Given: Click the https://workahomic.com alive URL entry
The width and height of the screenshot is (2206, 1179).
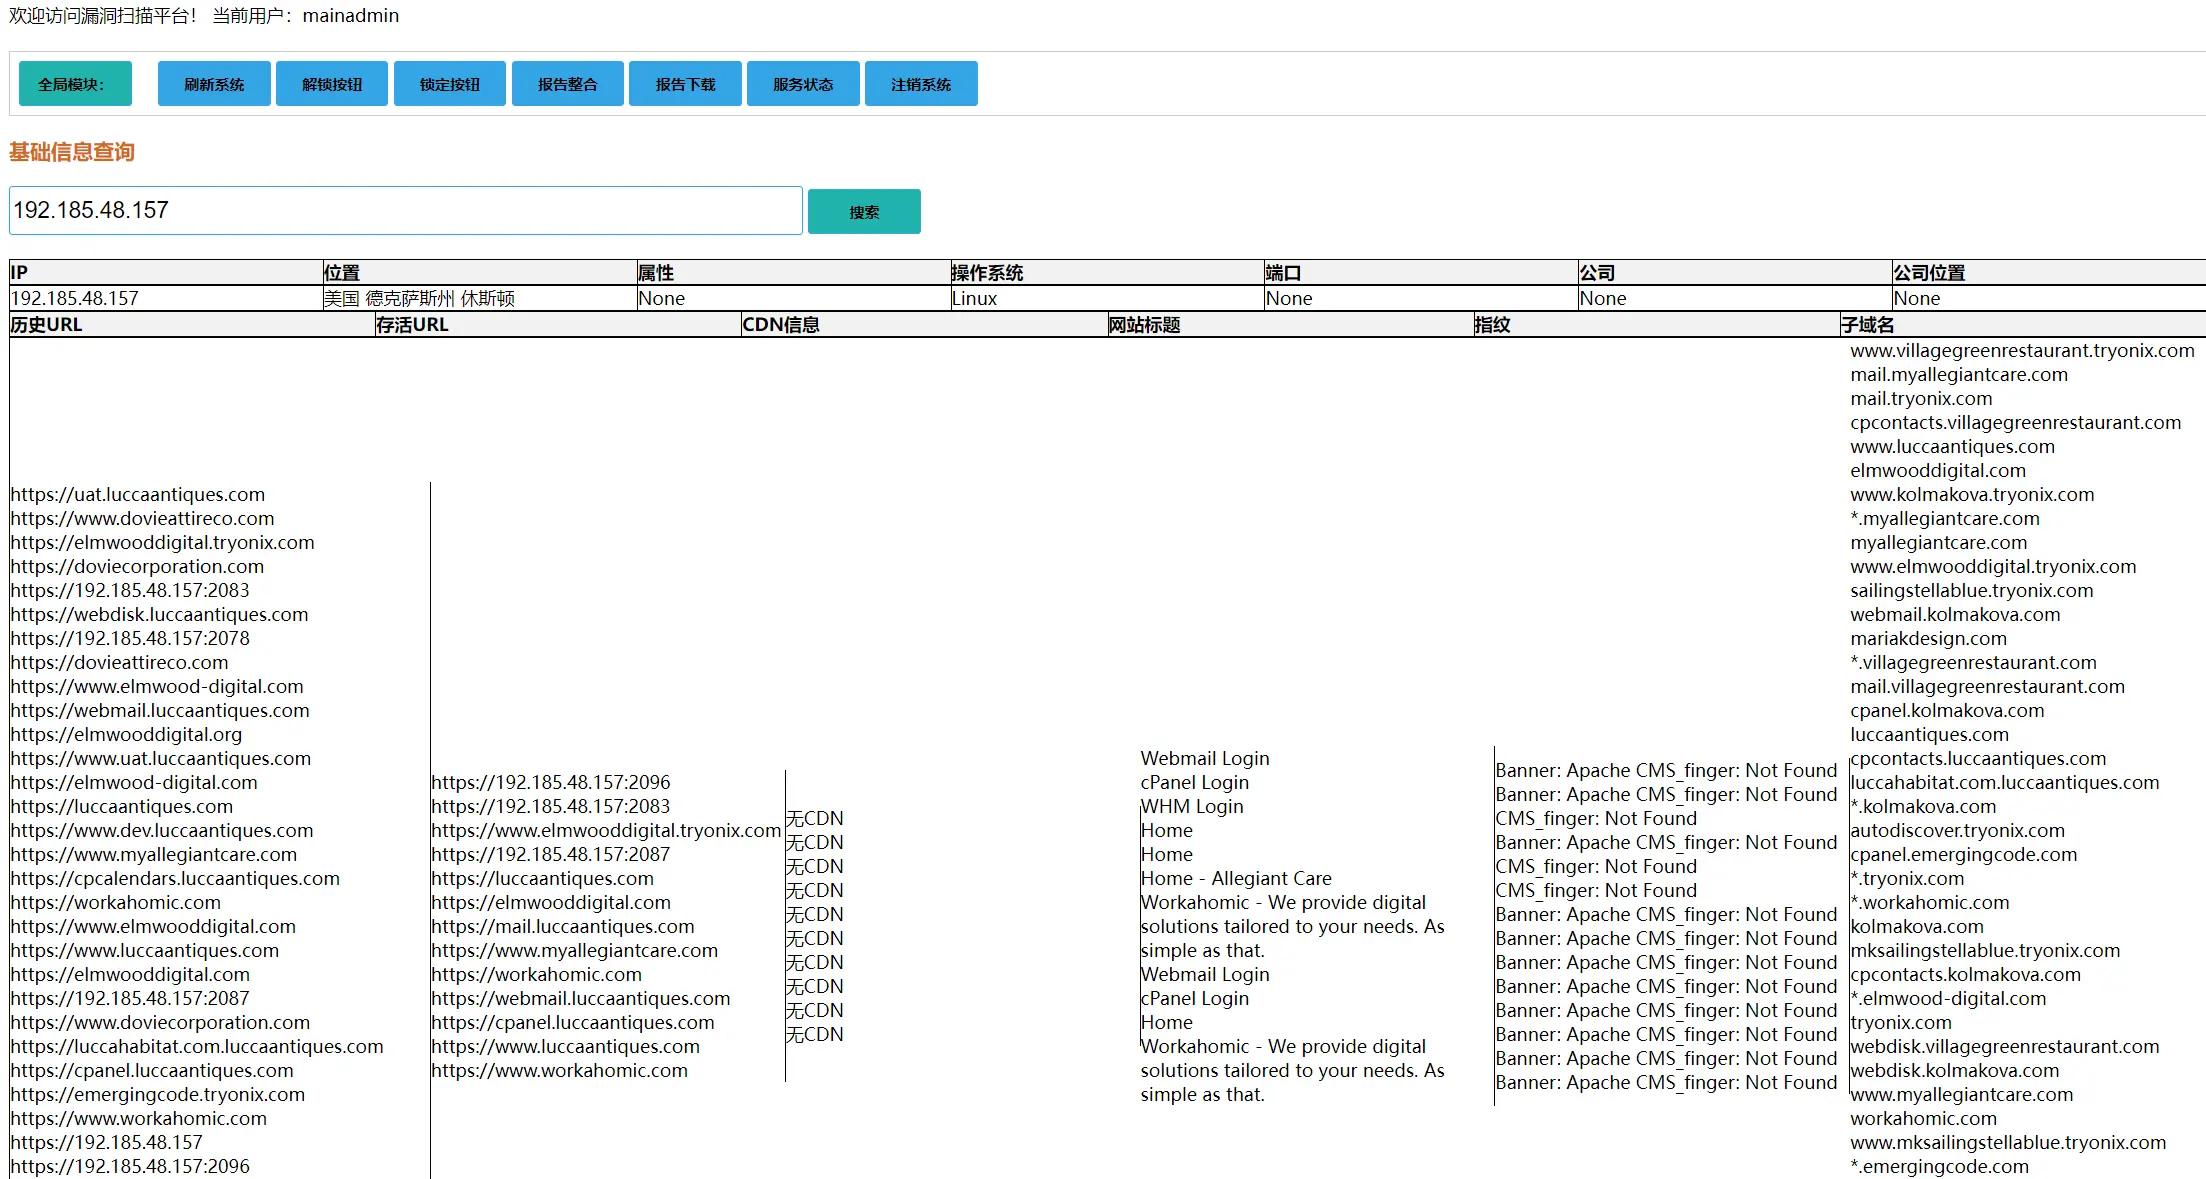Looking at the screenshot, I should 536,975.
